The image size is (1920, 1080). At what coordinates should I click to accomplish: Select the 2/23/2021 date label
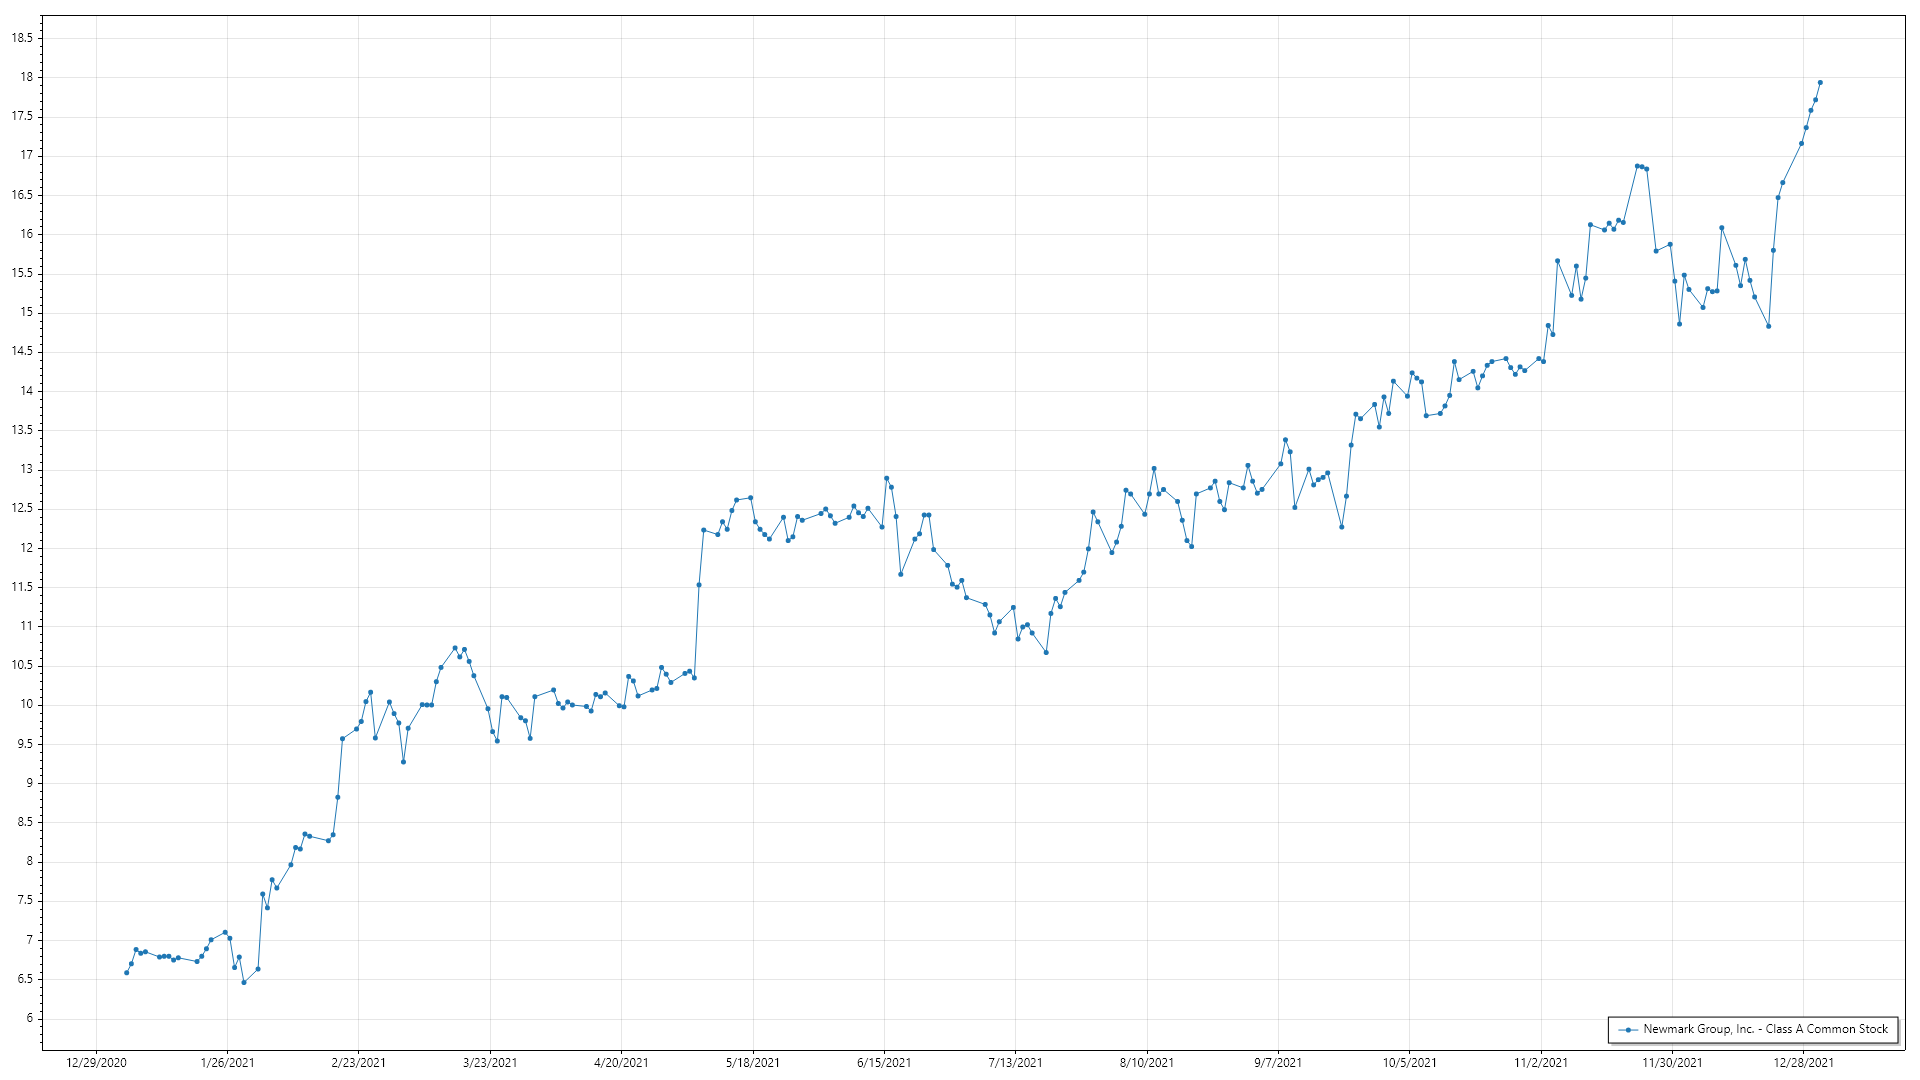point(359,1063)
